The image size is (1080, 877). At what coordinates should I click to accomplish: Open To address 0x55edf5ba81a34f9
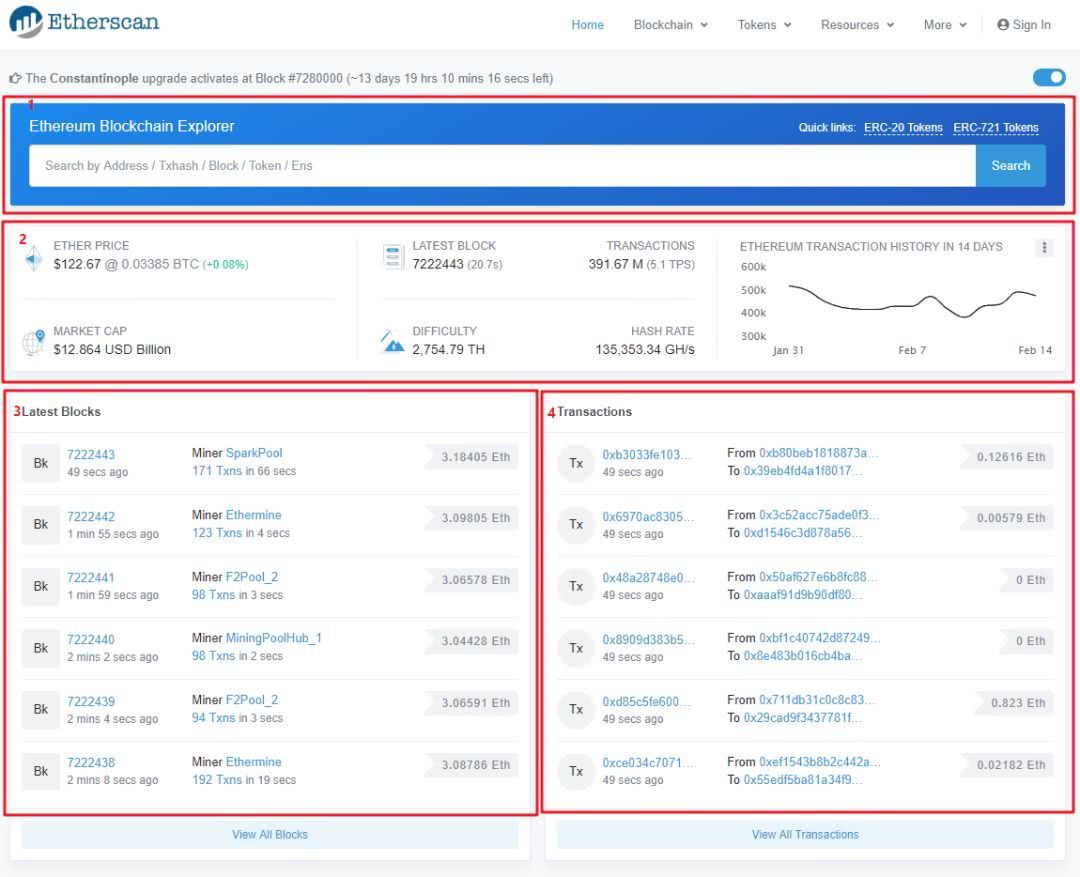tap(802, 780)
